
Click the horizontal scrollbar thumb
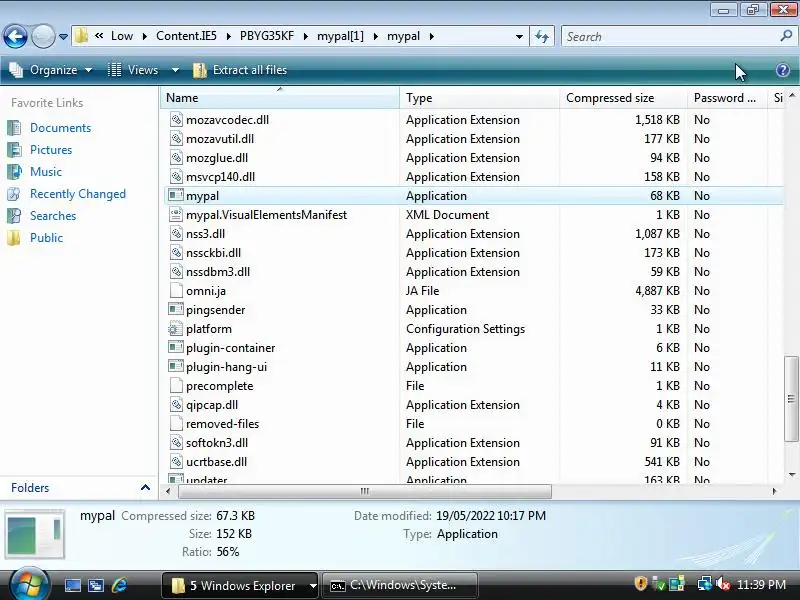pos(365,491)
